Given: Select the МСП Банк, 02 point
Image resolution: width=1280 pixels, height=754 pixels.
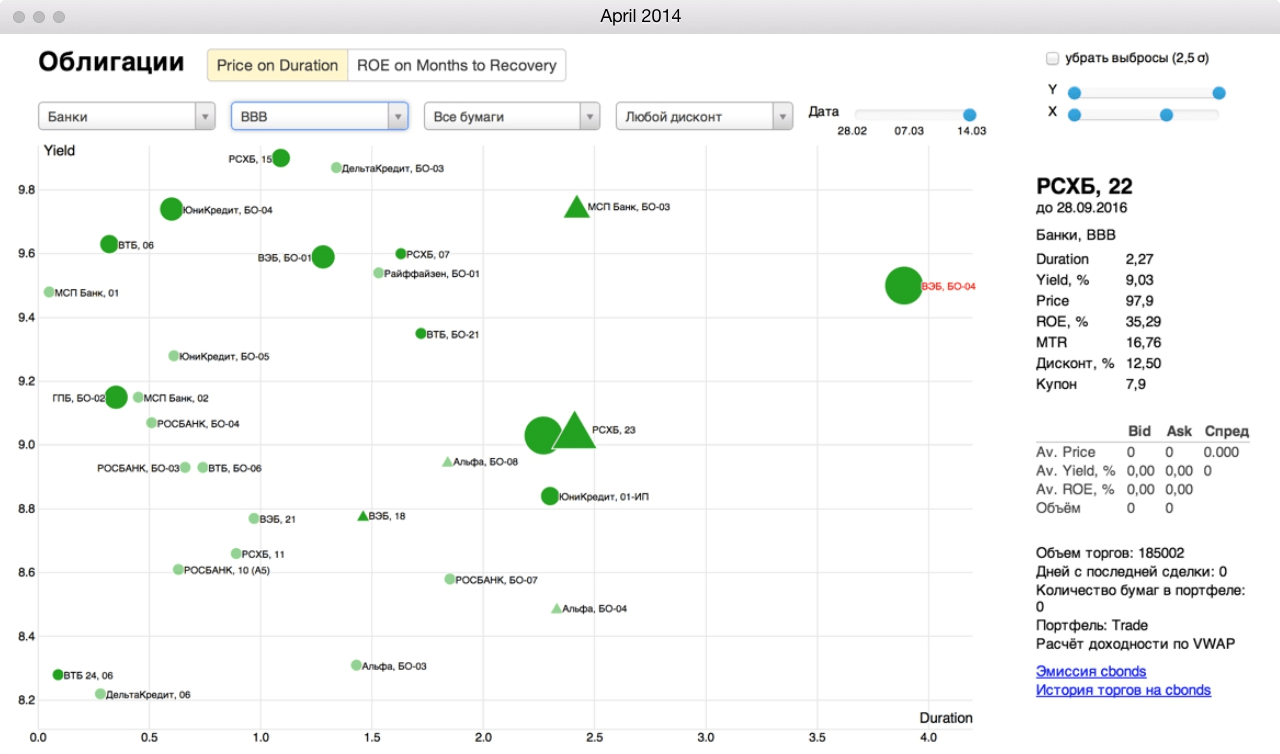Looking at the screenshot, I should 138,397.
